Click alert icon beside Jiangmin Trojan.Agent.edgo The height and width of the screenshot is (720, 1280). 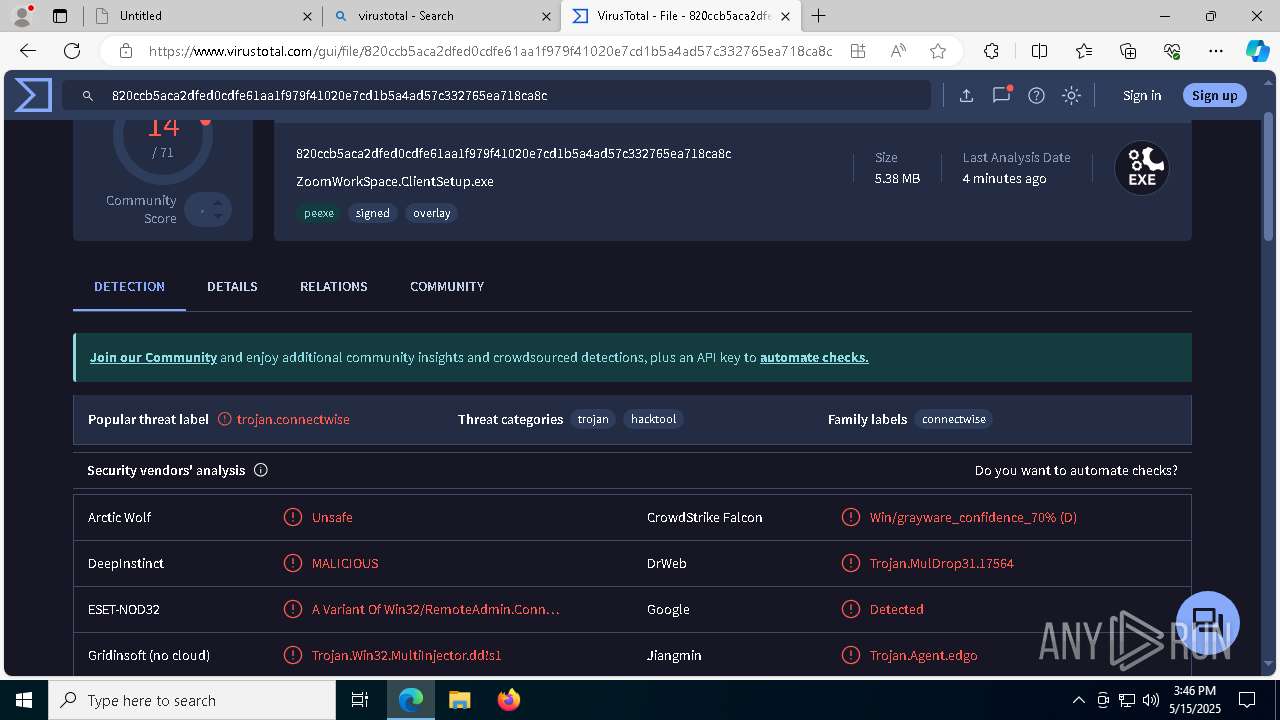point(851,655)
